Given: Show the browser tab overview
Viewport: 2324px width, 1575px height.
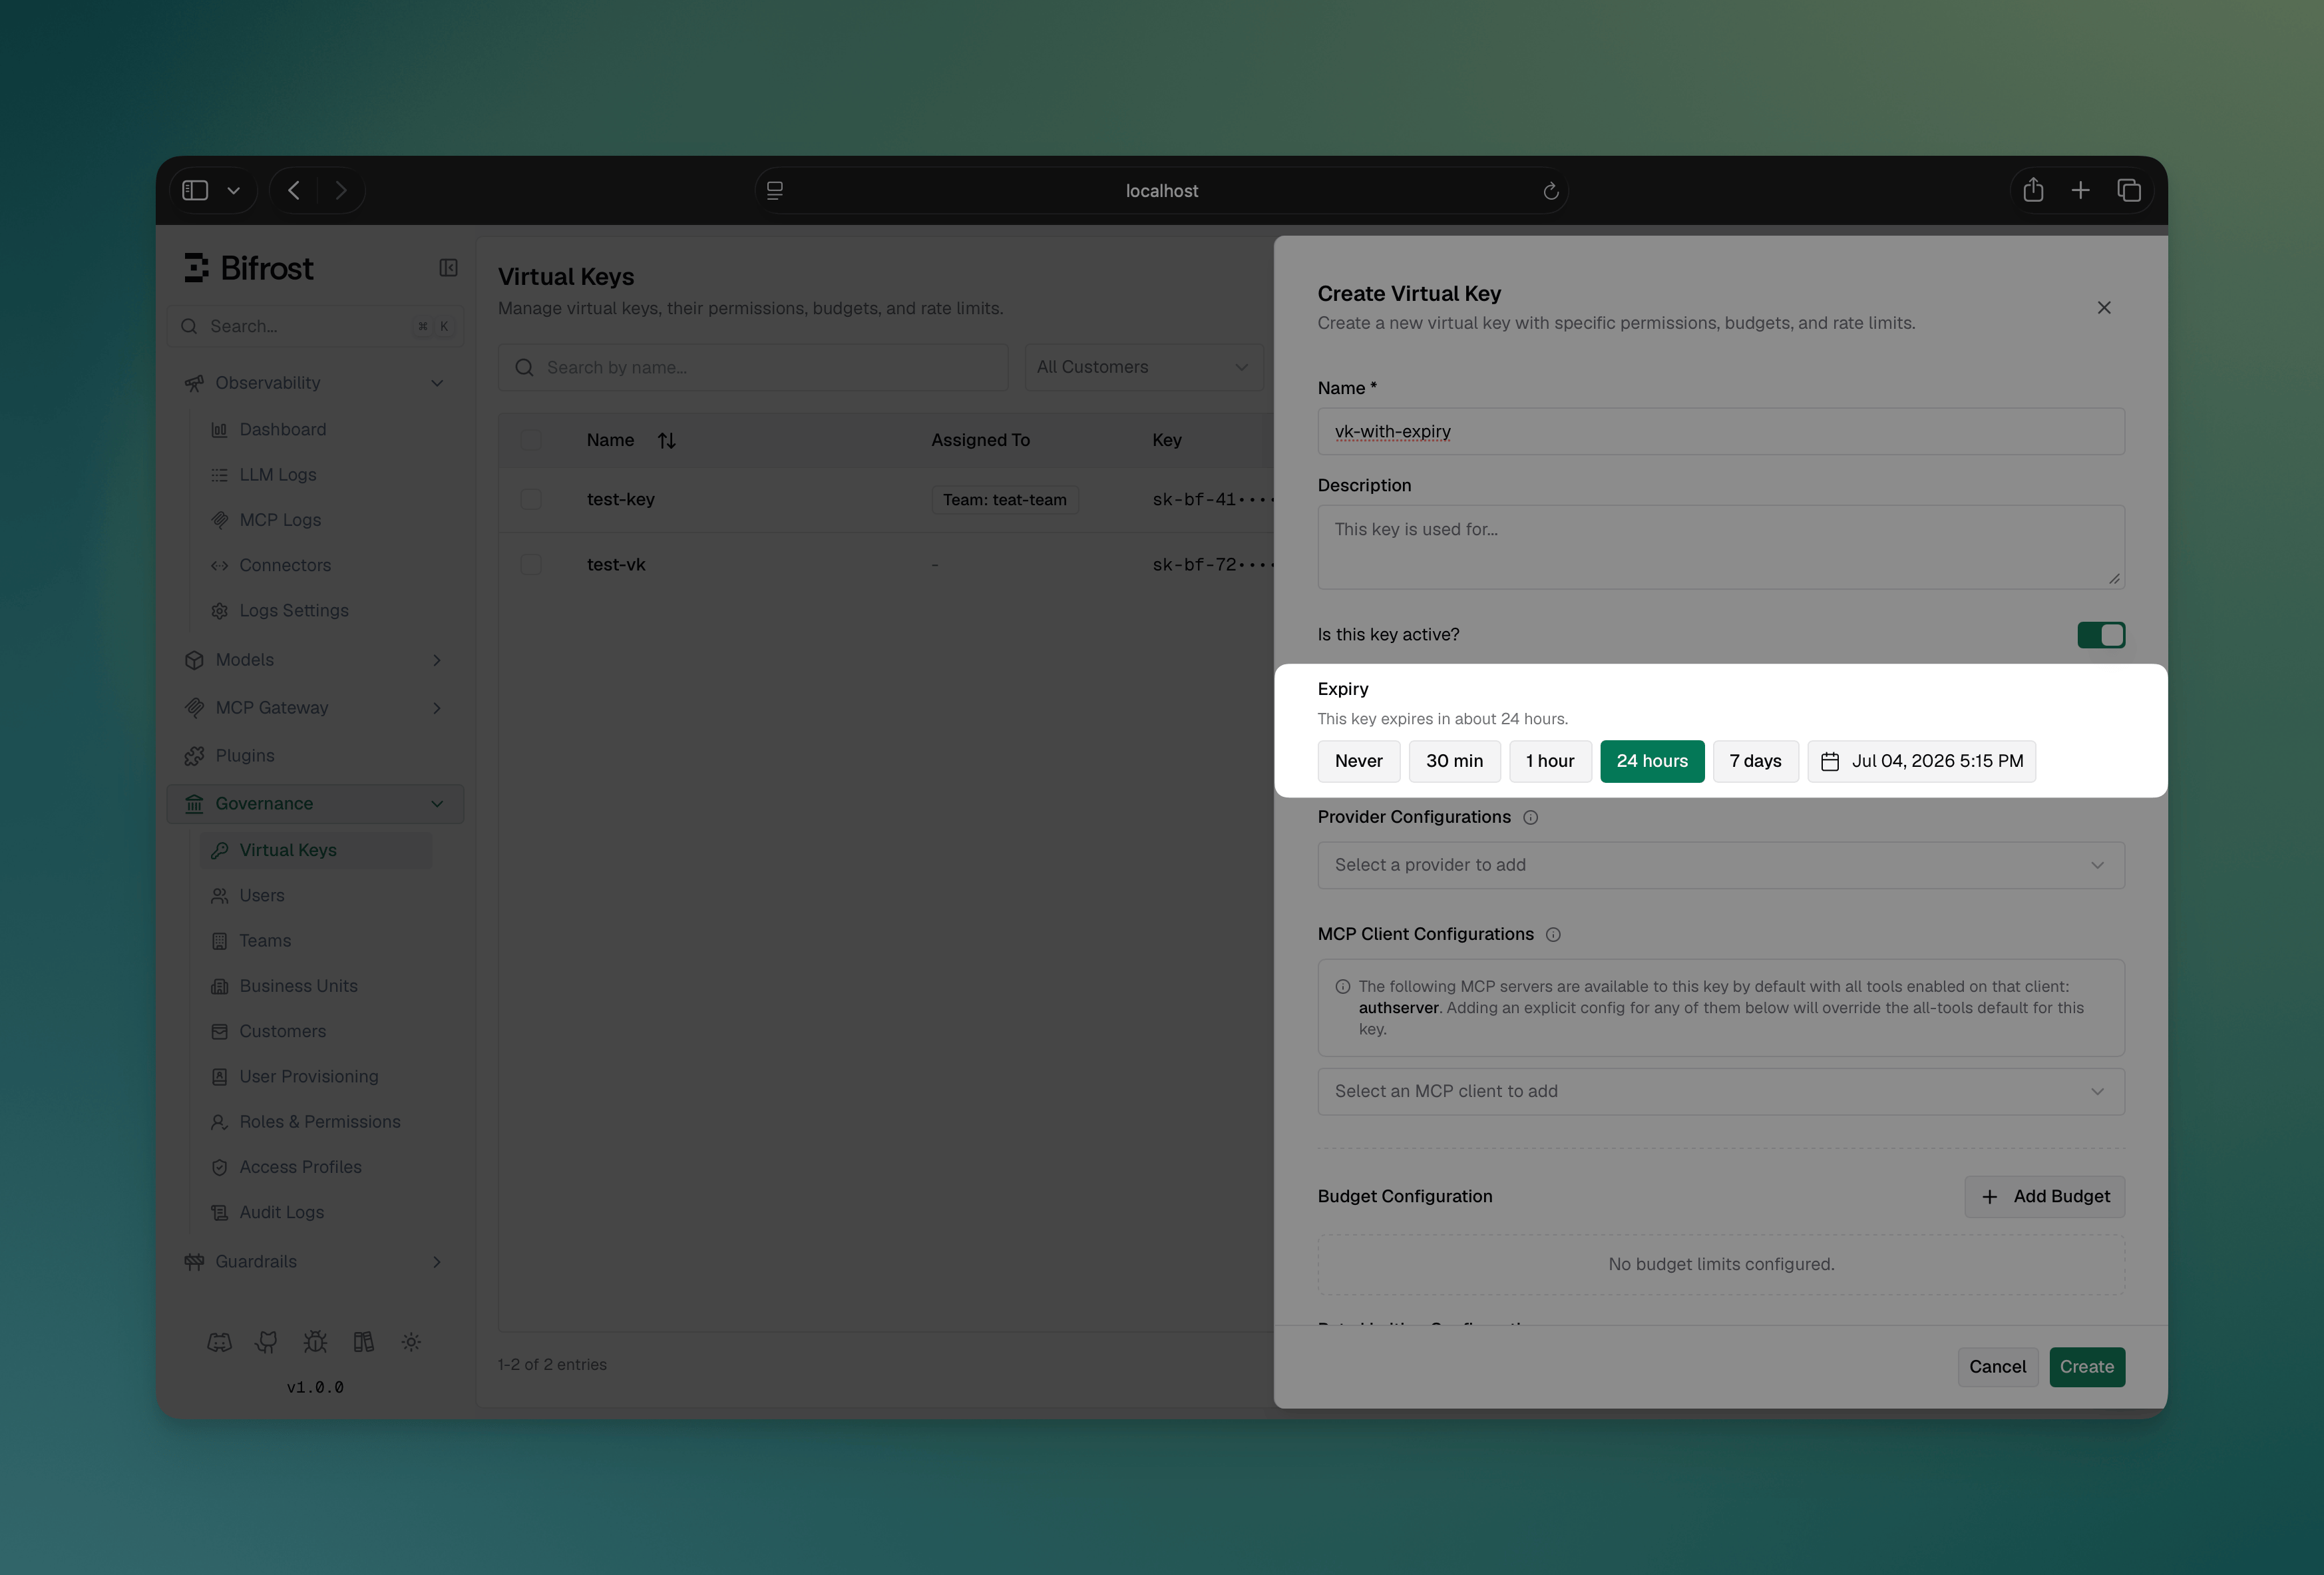Looking at the screenshot, I should click(2129, 190).
